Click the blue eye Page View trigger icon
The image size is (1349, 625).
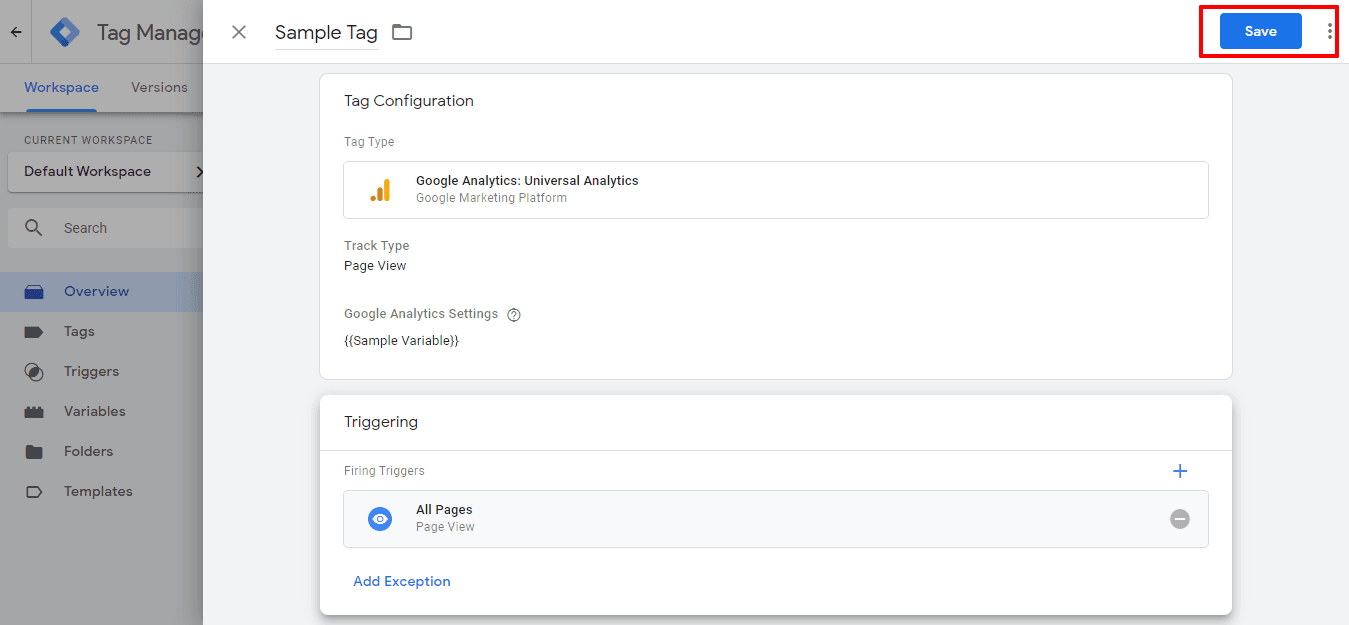point(380,519)
